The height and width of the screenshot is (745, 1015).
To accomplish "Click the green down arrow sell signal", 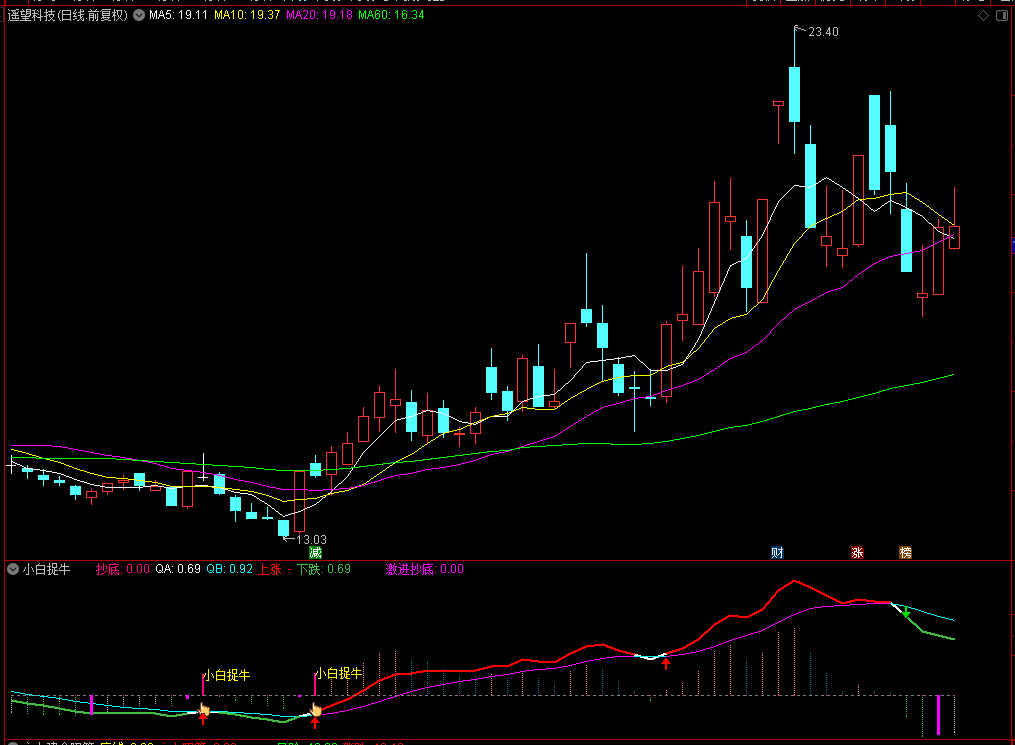I will coord(906,612).
